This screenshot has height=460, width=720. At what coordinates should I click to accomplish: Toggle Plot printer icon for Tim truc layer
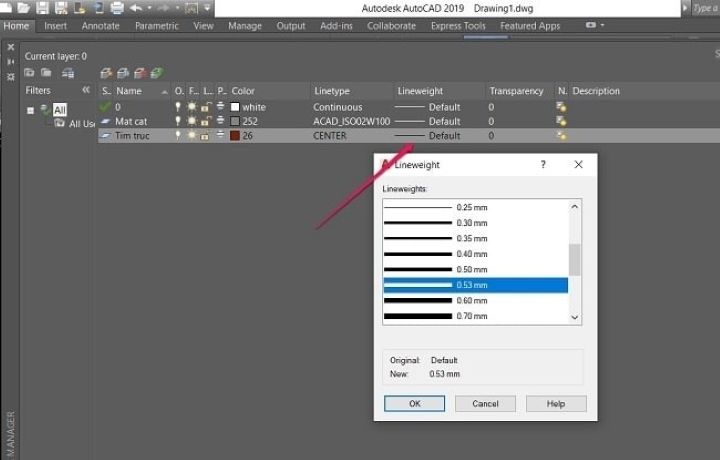(x=221, y=135)
